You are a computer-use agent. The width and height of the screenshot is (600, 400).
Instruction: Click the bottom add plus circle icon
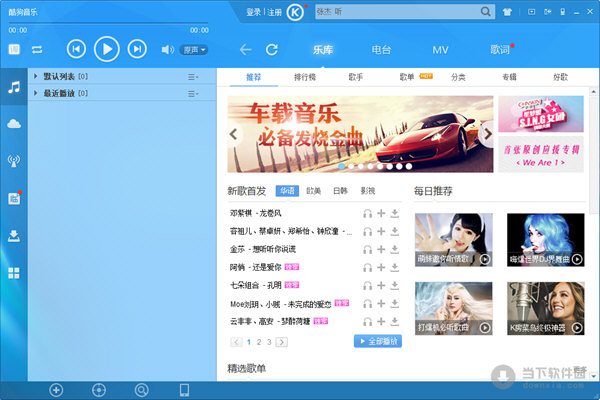tap(56, 390)
